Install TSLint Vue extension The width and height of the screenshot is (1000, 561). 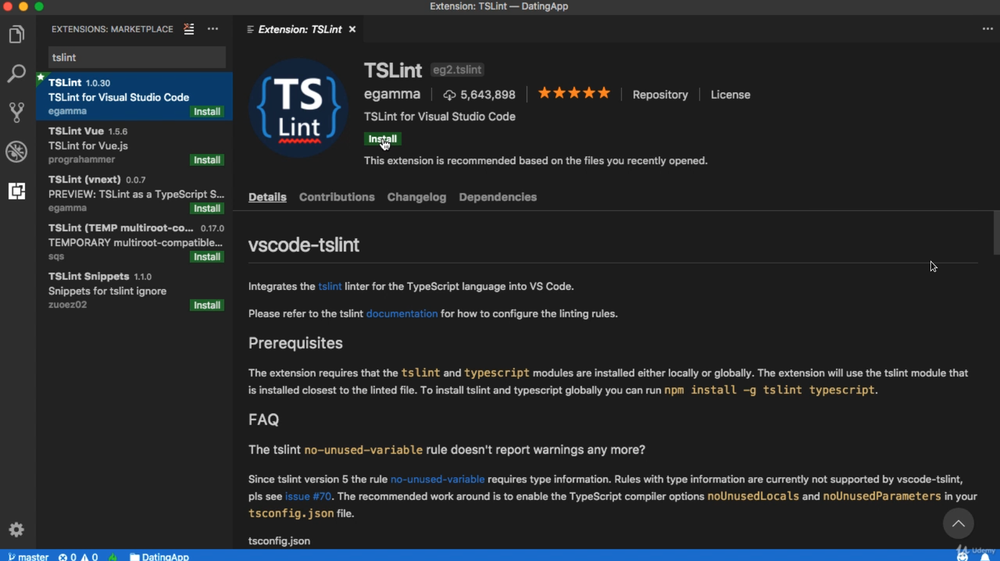207,160
